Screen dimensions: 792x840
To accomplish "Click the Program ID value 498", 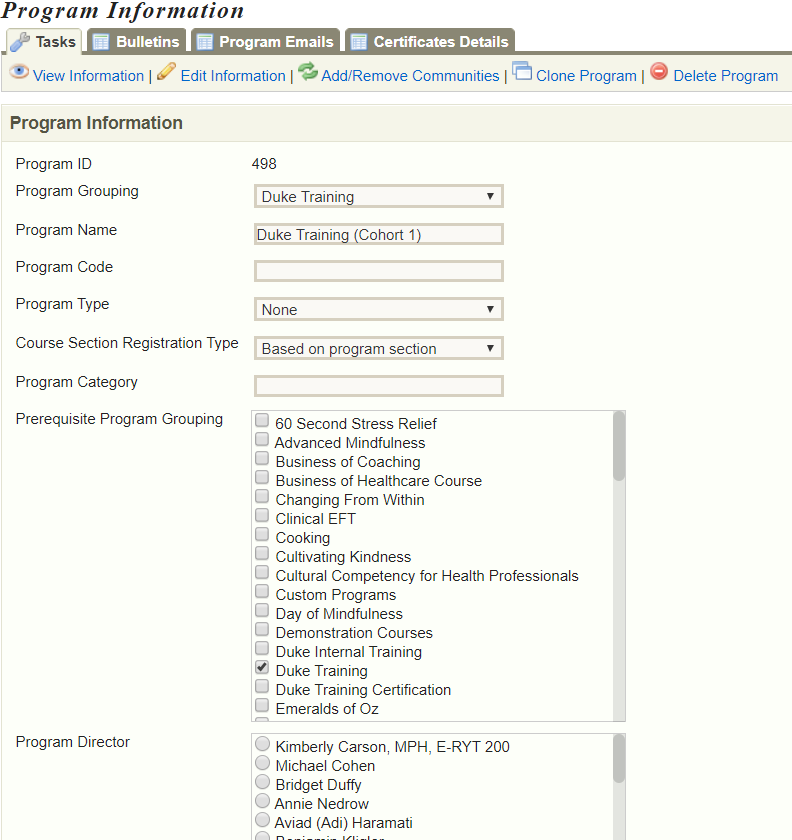I will click(264, 164).
